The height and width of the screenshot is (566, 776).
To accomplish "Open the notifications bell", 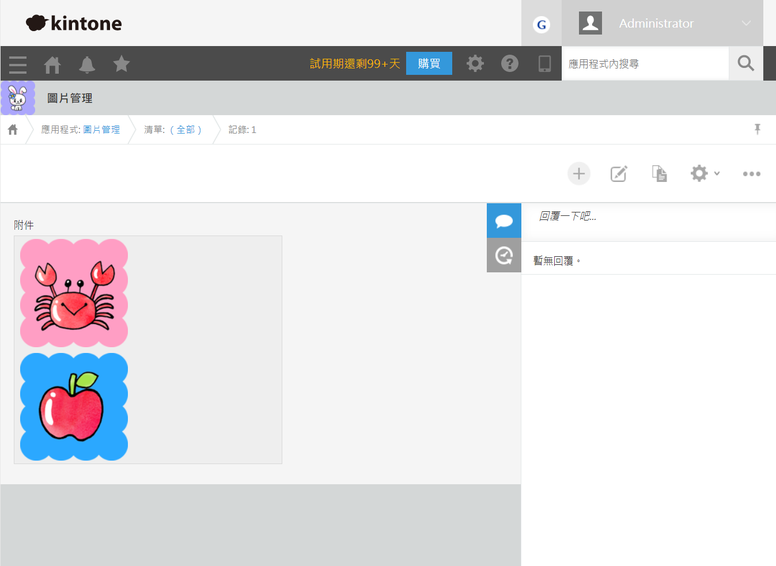I will point(87,64).
